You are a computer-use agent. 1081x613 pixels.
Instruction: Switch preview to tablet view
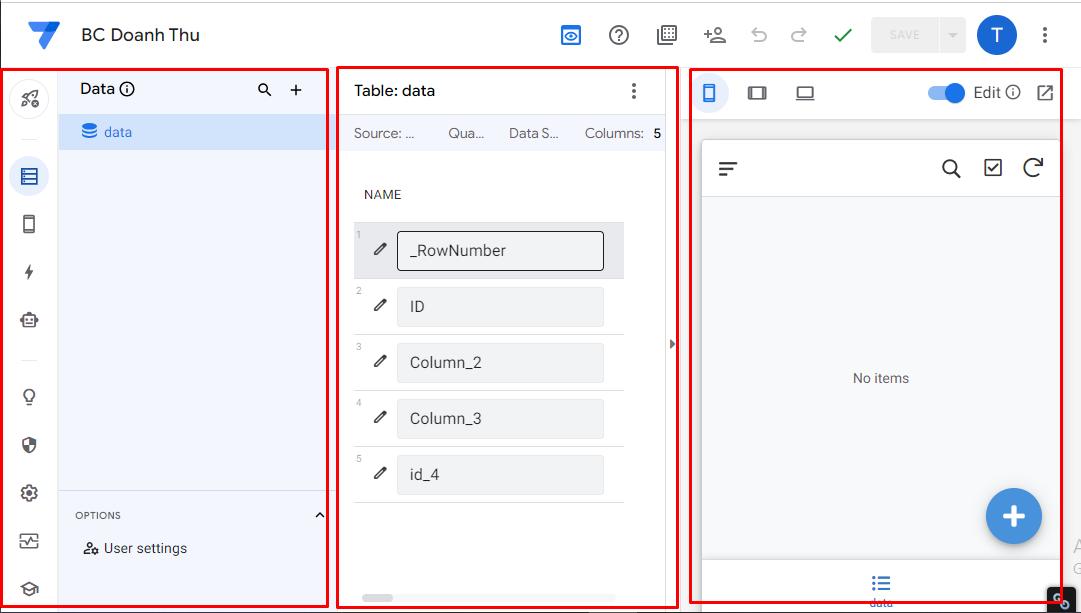[757, 92]
